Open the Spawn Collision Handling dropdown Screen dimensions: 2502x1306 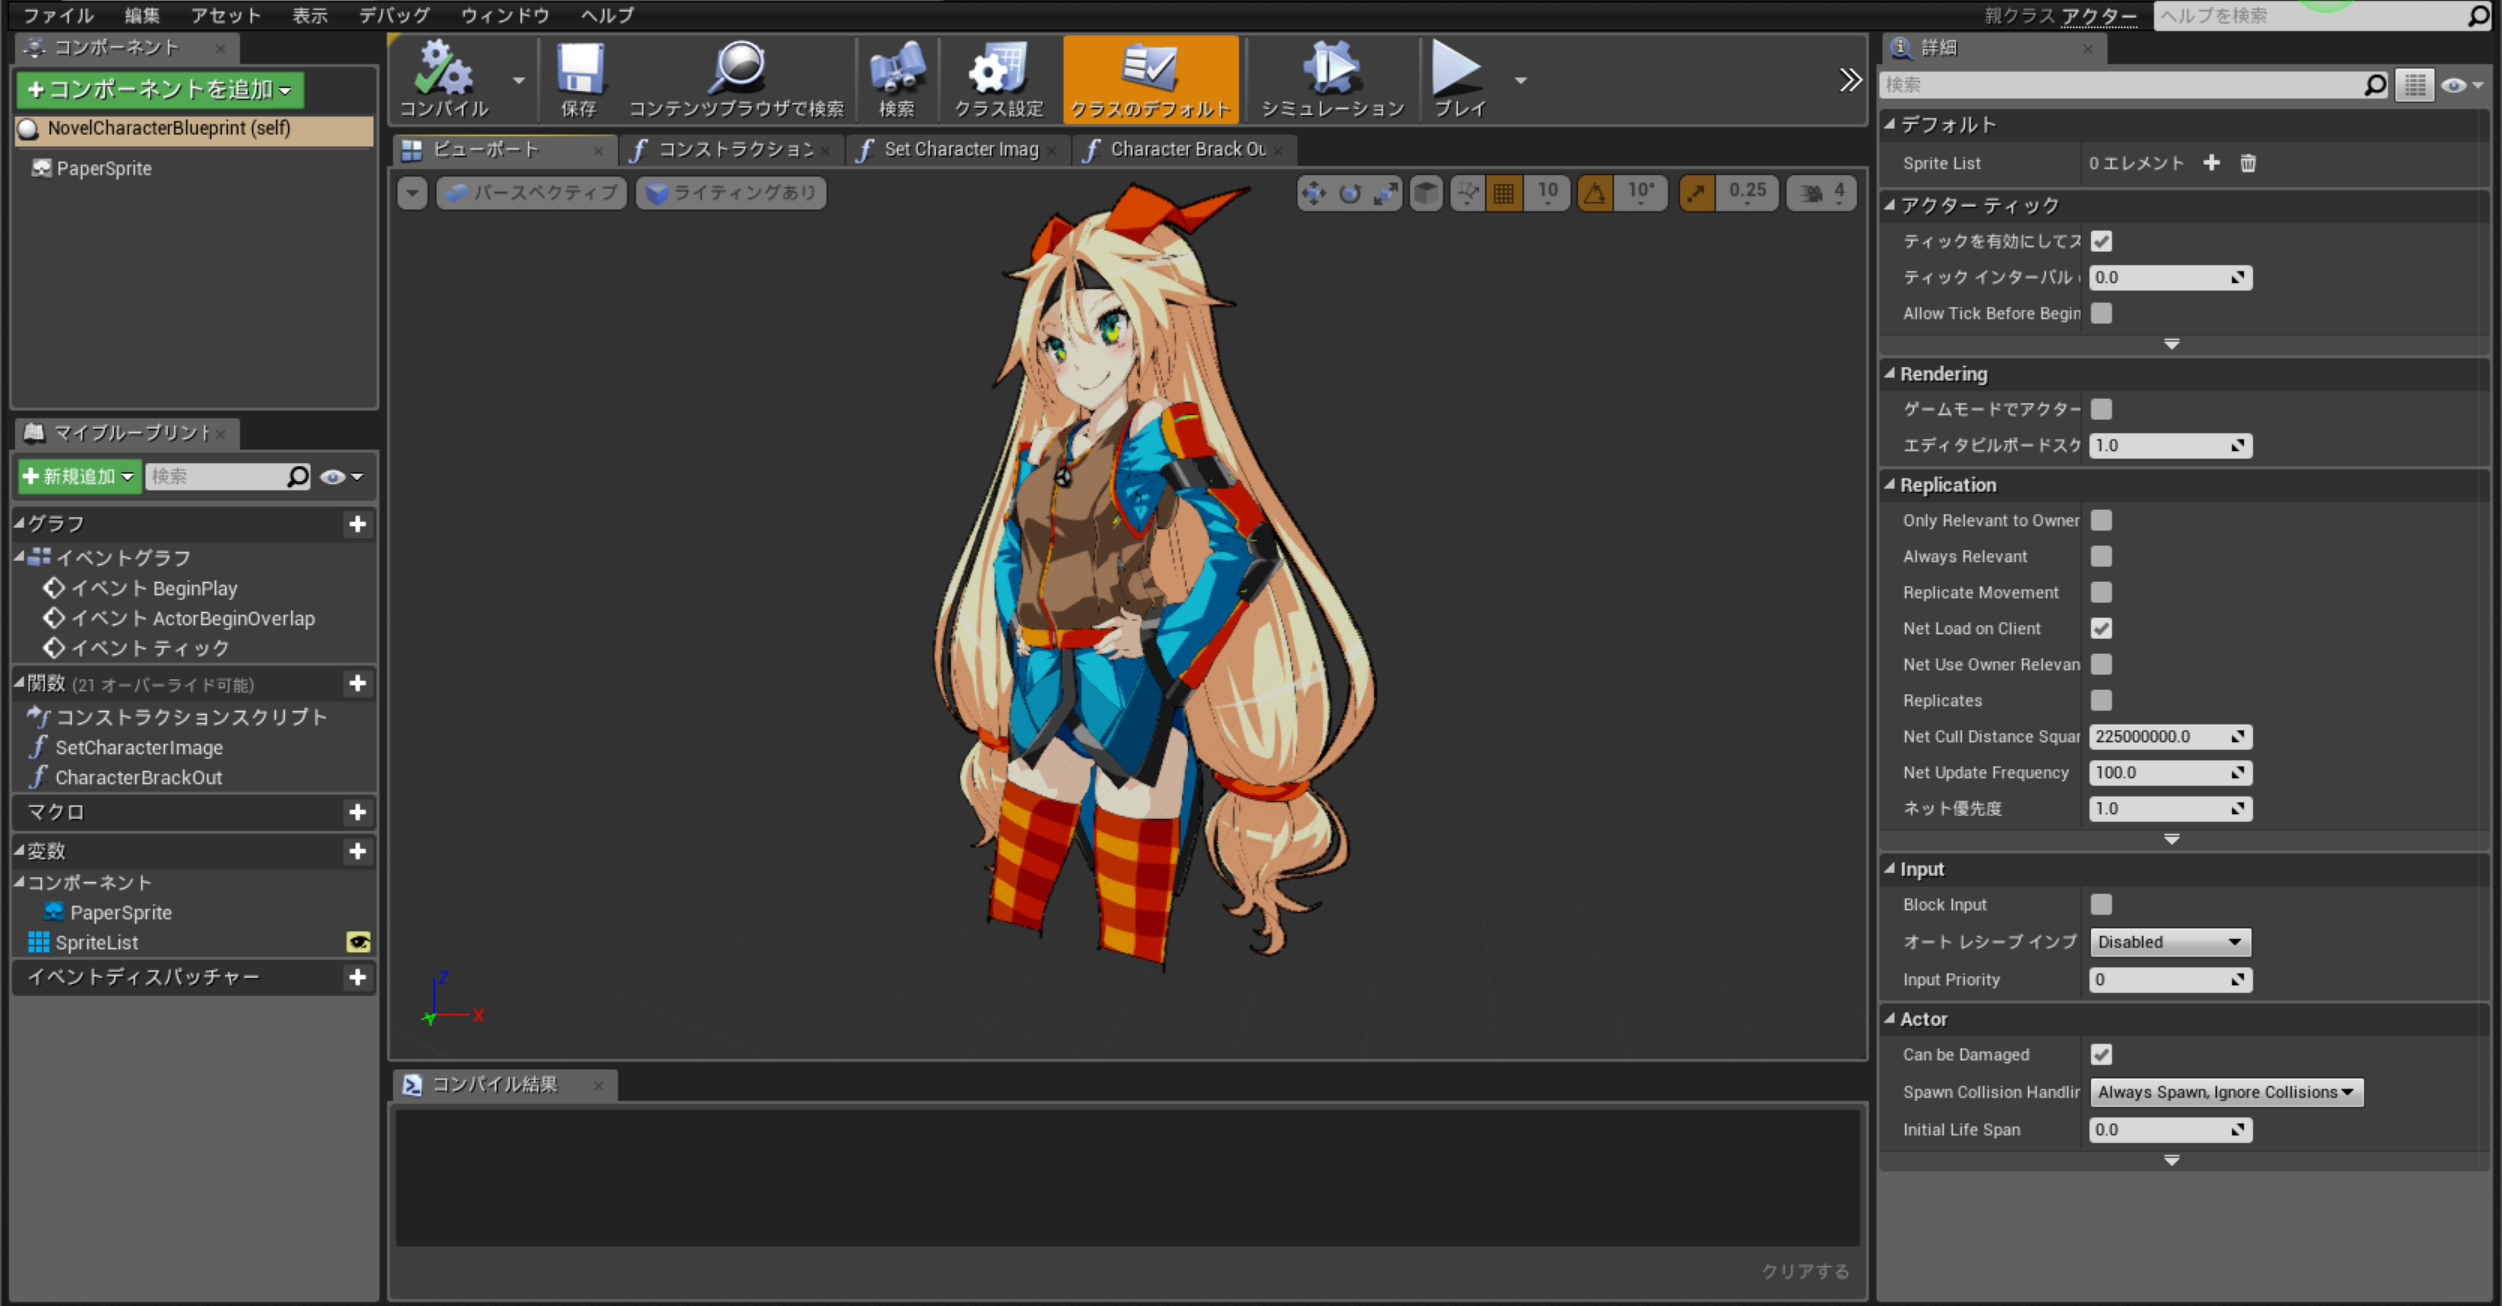[x=2226, y=1092]
